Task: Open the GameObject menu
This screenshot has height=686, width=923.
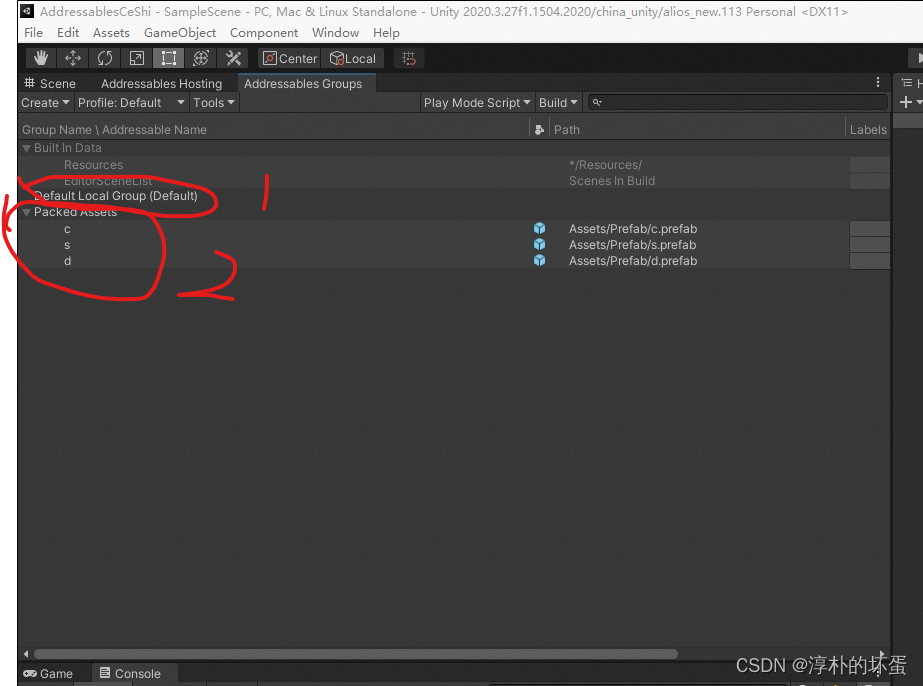Action: point(180,33)
